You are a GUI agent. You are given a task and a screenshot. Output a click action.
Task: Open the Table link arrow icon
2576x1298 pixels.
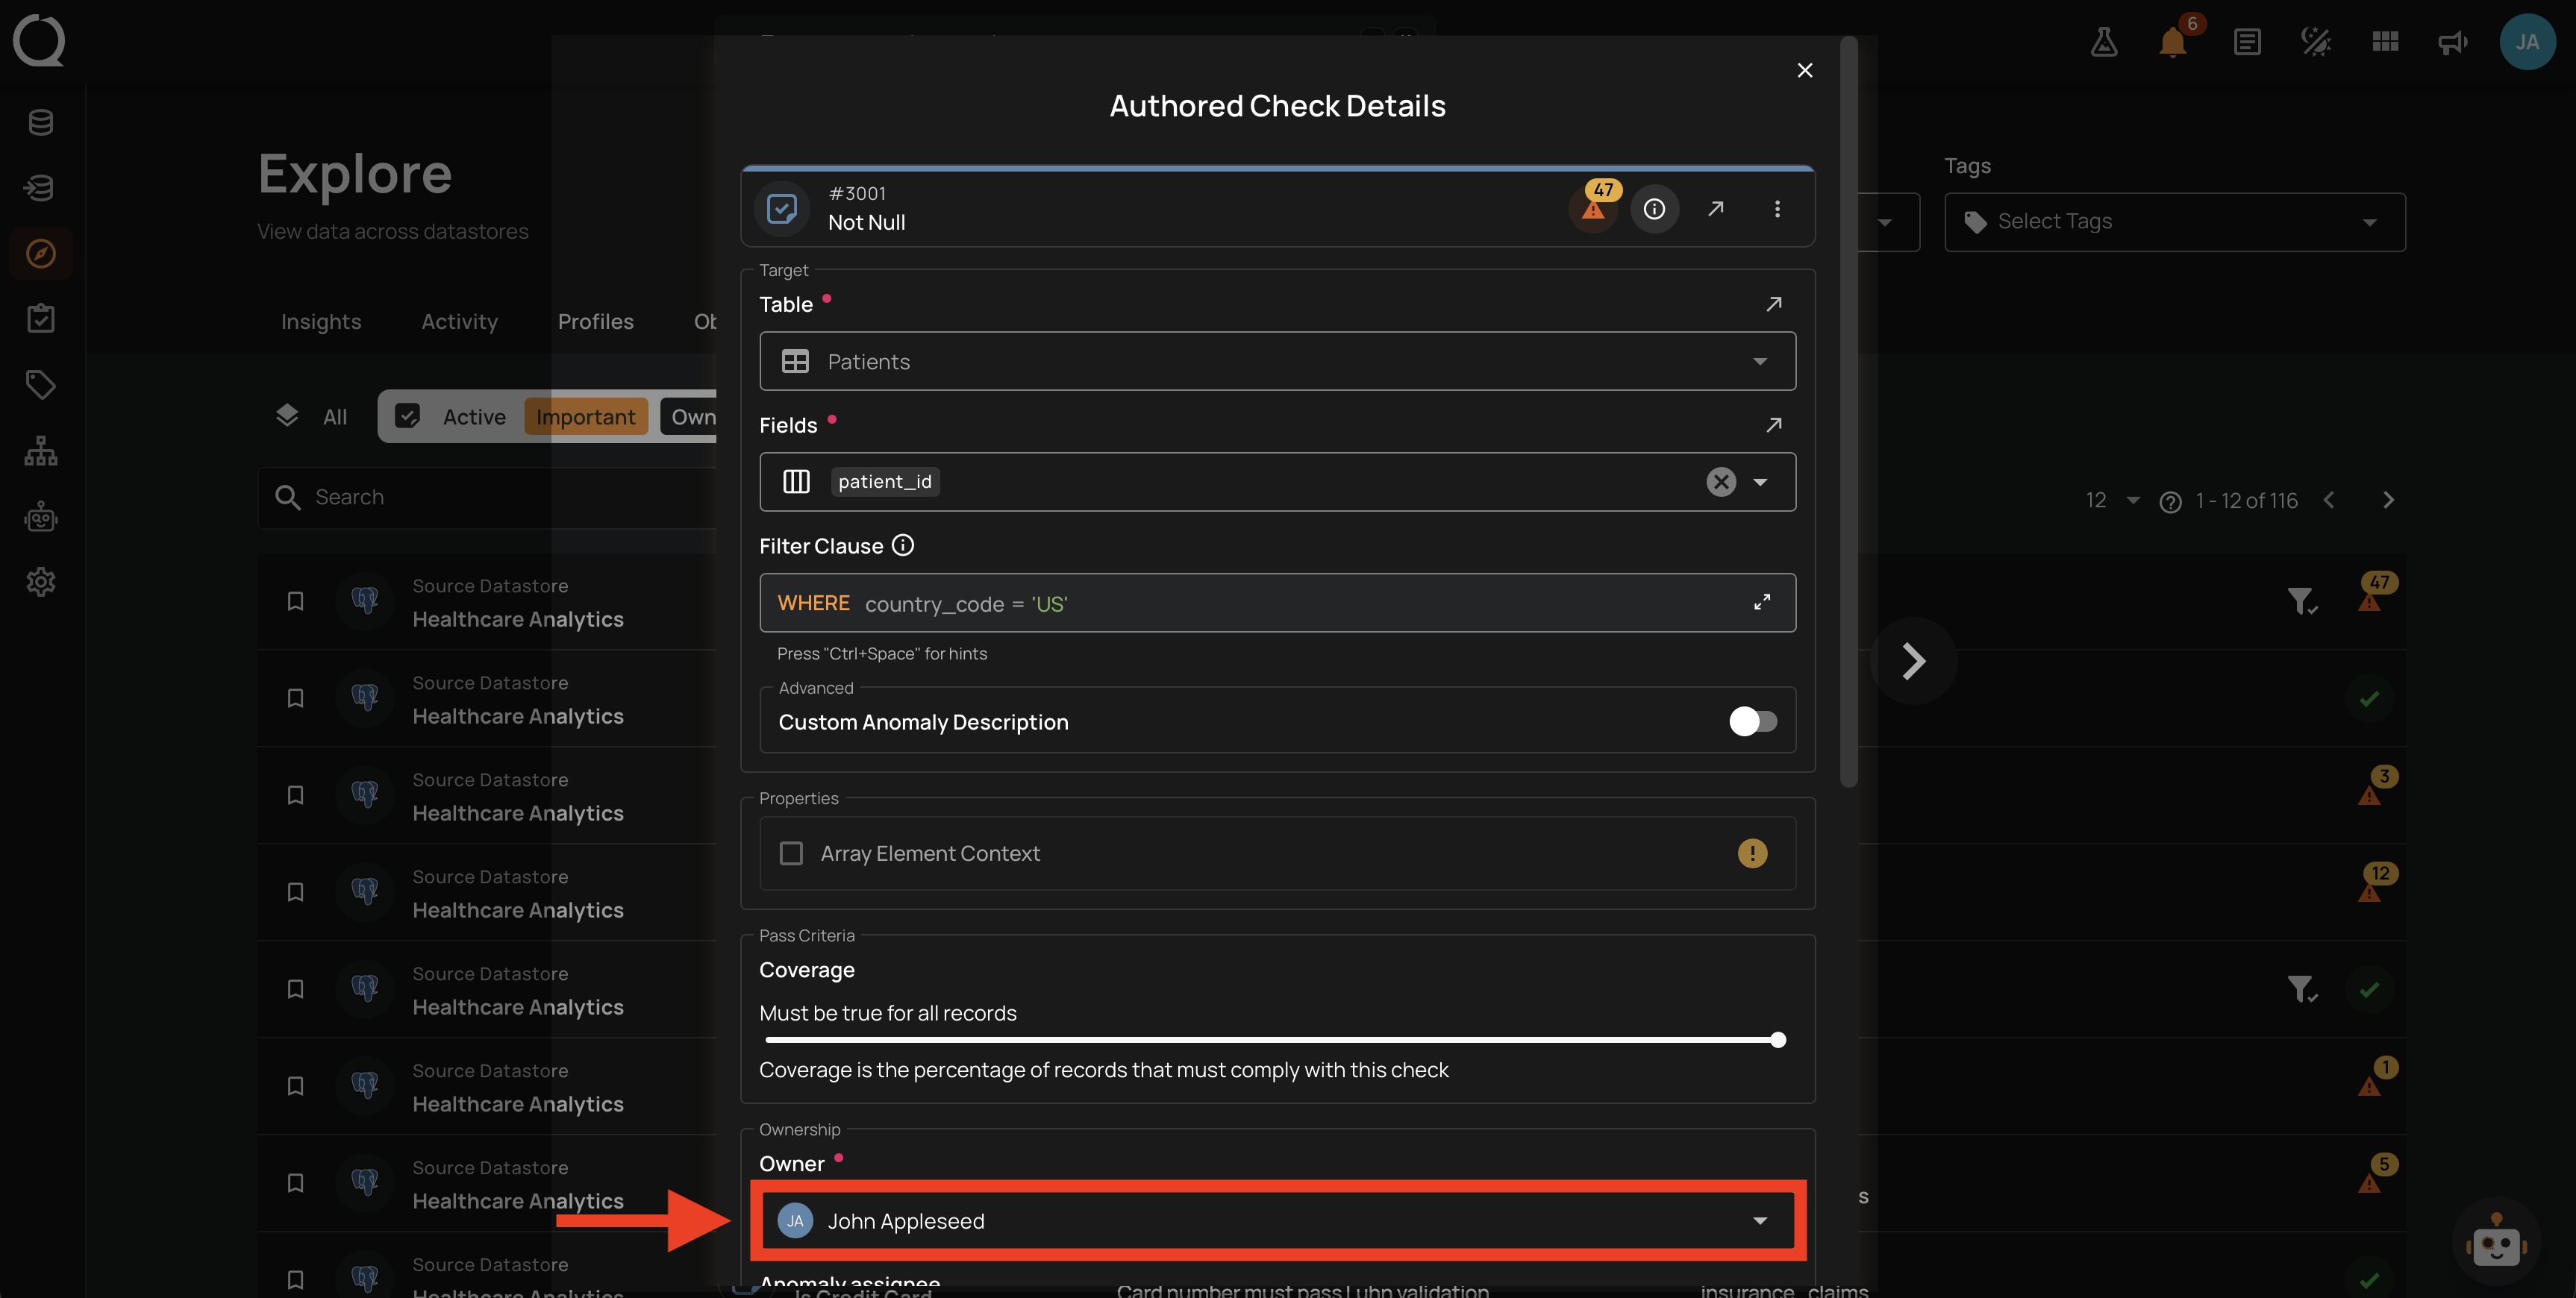click(1774, 303)
